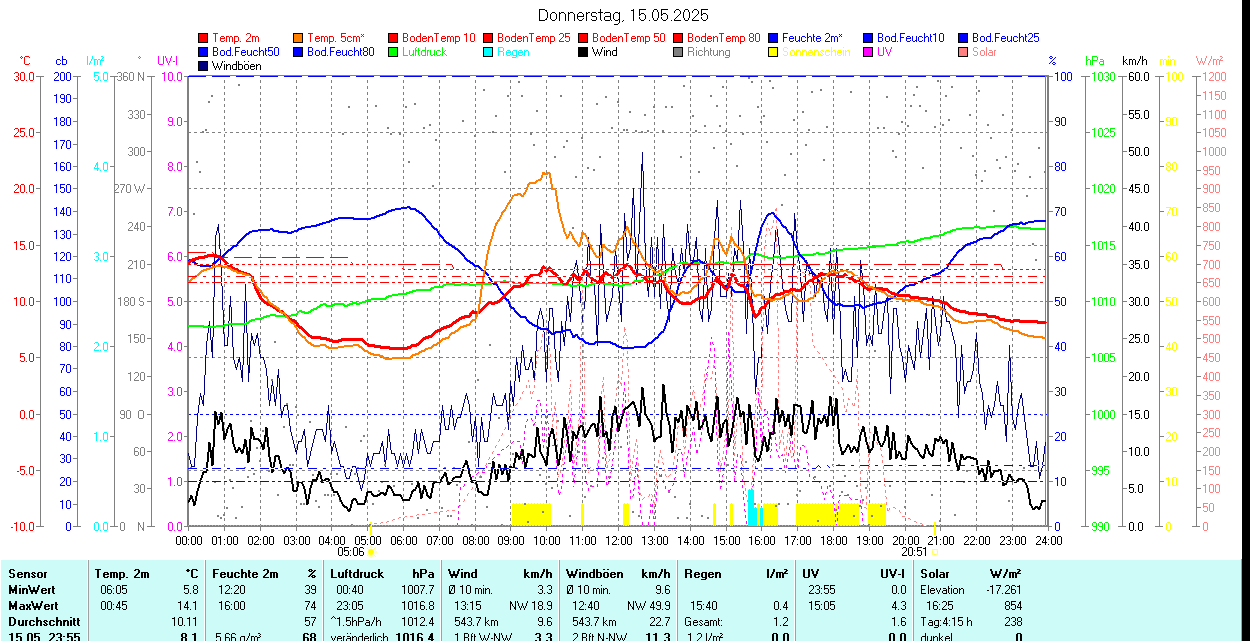Viewport: 1250px width, 641px height.
Task: Click the chart title Donnerstag, 15.05.2025
Action: [623, 15]
